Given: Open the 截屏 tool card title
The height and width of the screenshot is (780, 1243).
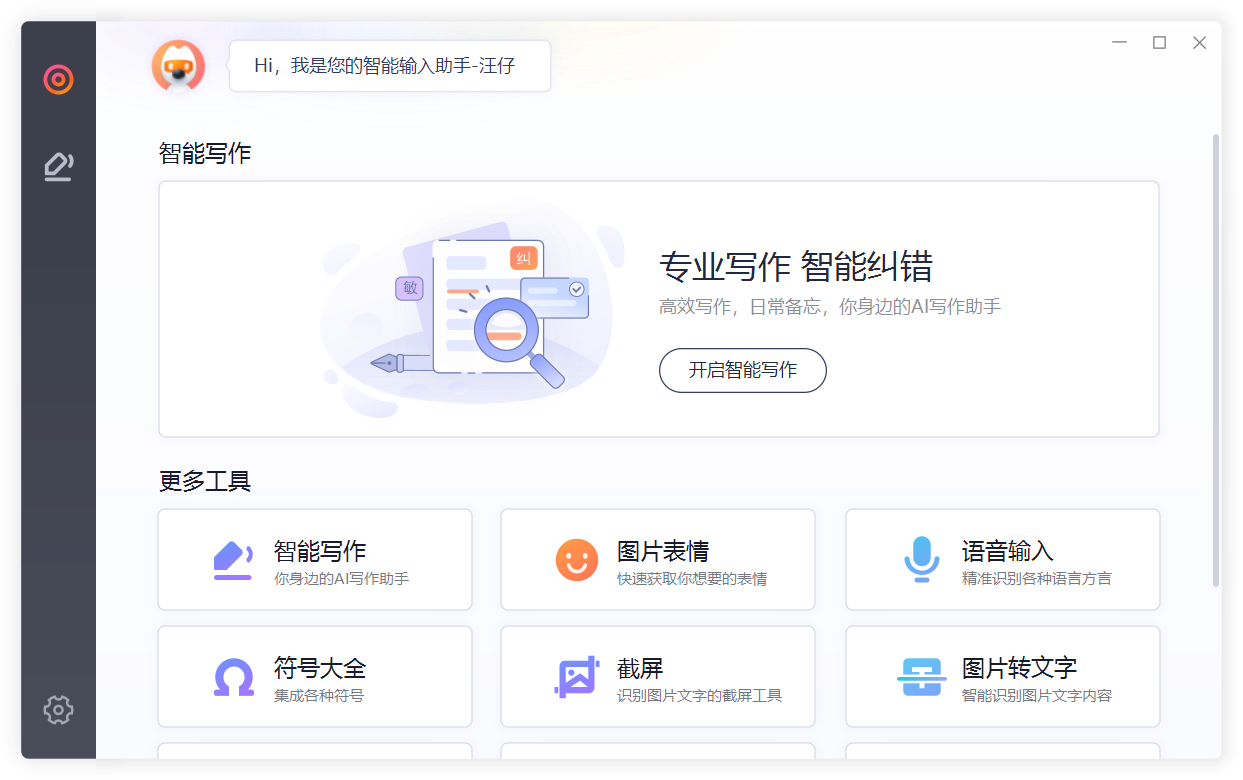Looking at the screenshot, I should pyautogui.click(x=640, y=668).
